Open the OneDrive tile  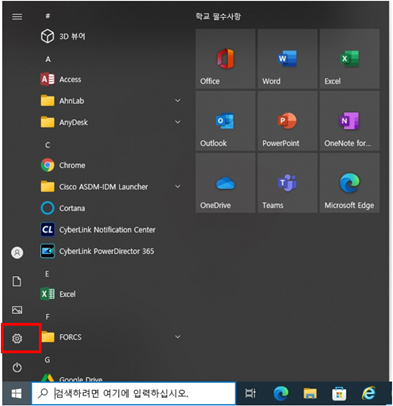click(x=225, y=183)
